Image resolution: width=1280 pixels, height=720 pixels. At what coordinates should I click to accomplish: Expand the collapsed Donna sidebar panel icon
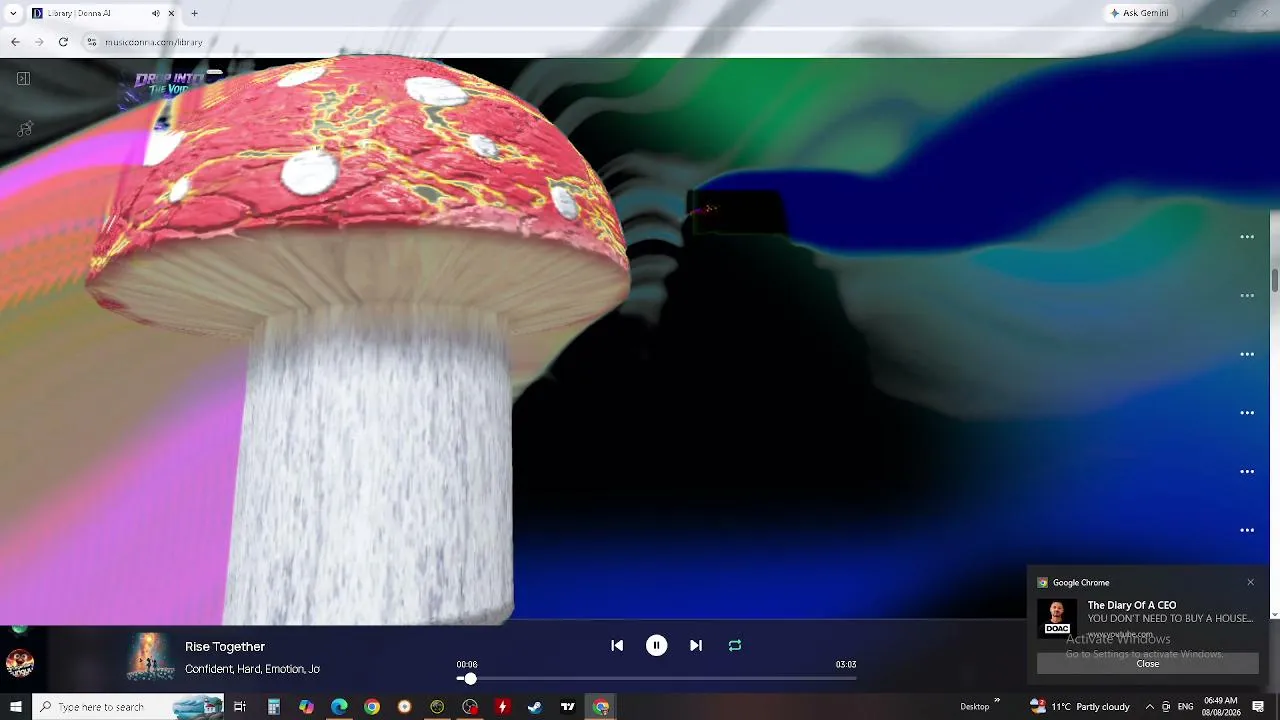[23, 78]
